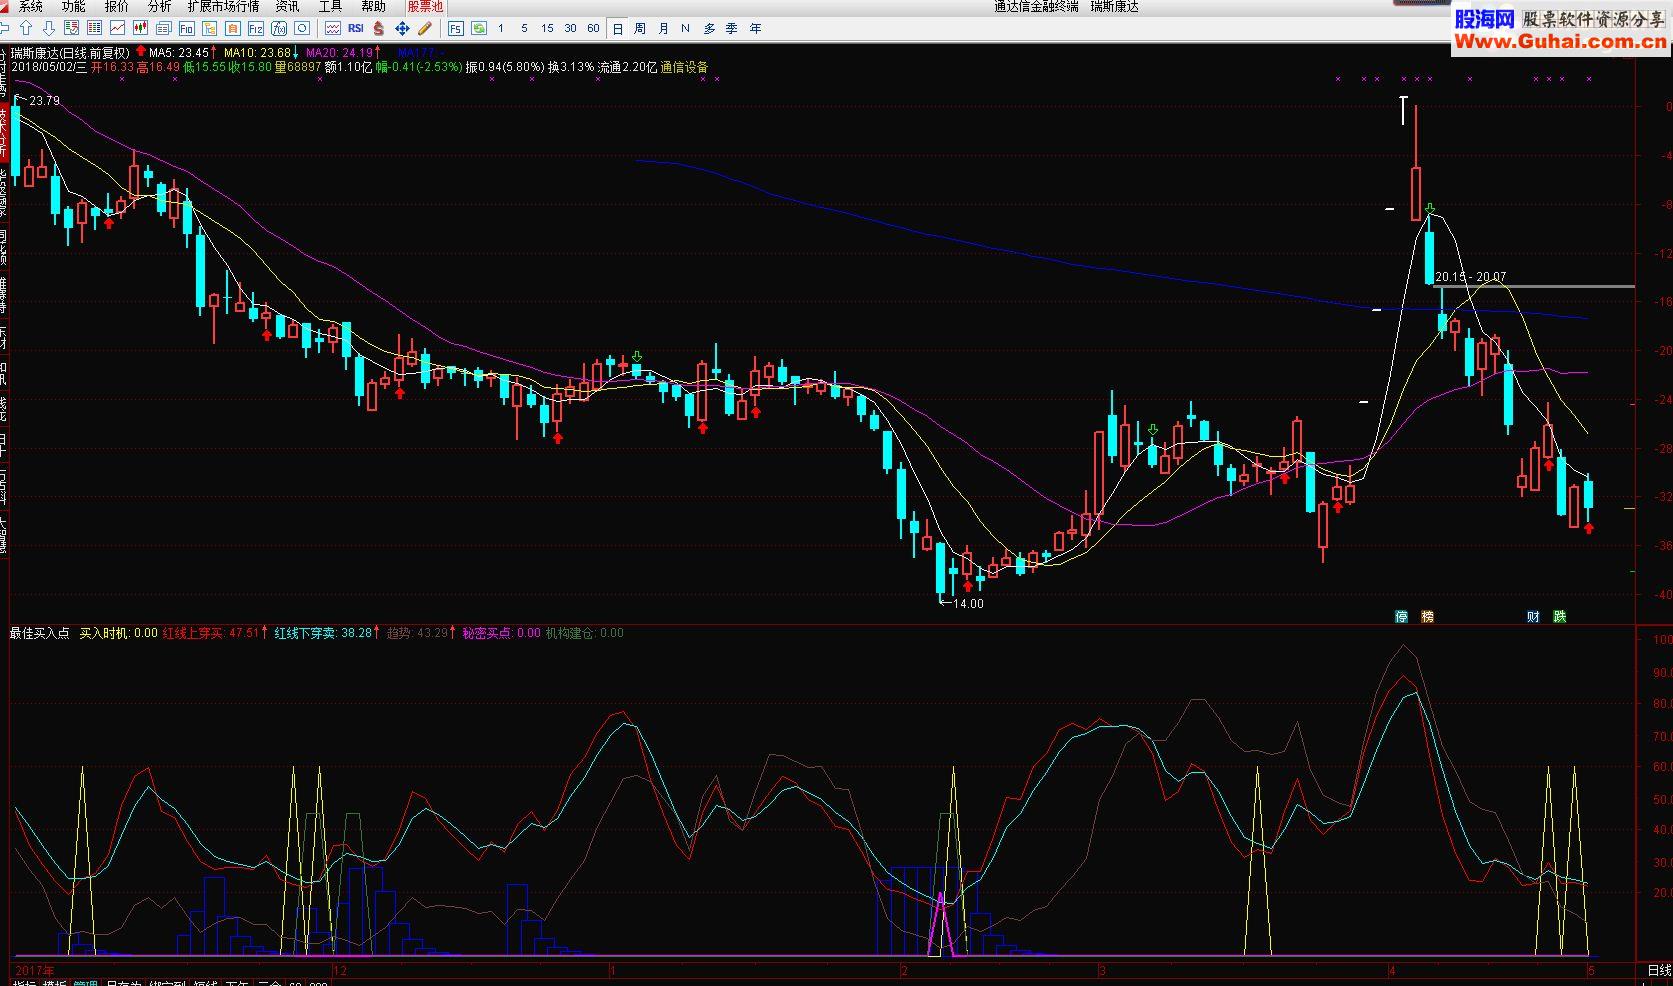Open the intraday line chart icon
The width and height of the screenshot is (1673, 986).
pos(117,29)
